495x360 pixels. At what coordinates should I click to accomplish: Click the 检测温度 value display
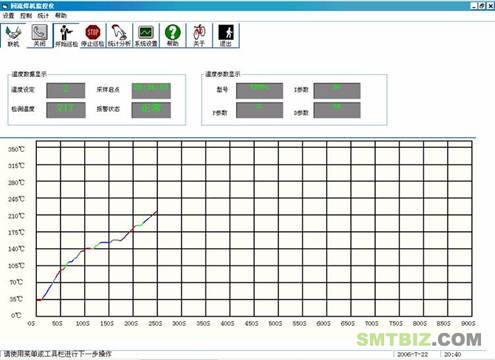[x=66, y=110]
